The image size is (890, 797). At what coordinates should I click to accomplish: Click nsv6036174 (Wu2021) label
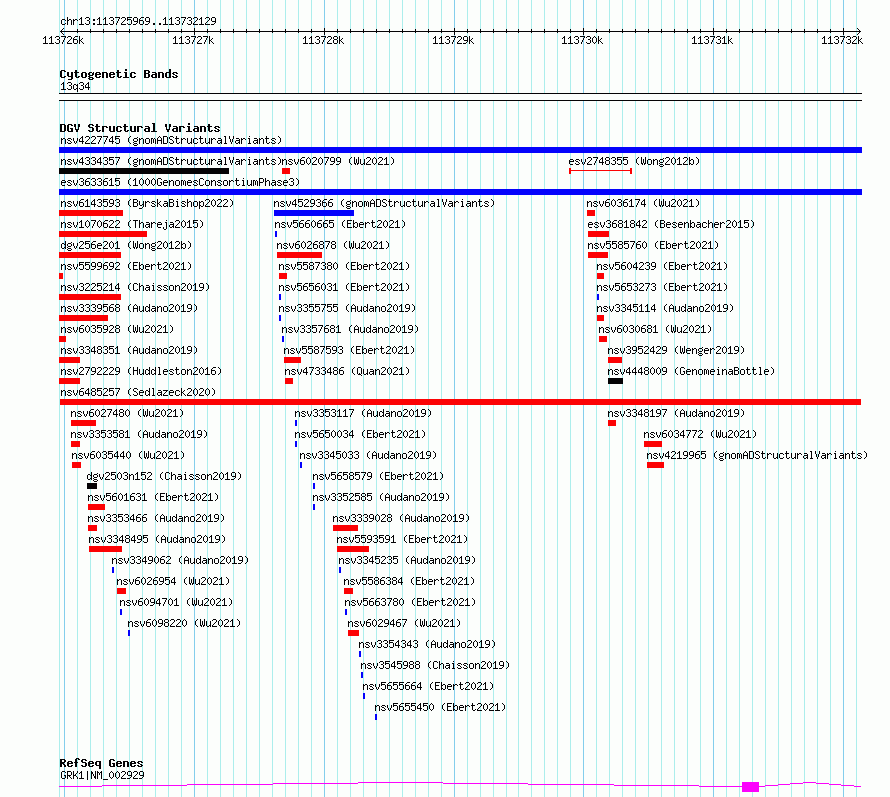pyautogui.click(x=643, y=203)
